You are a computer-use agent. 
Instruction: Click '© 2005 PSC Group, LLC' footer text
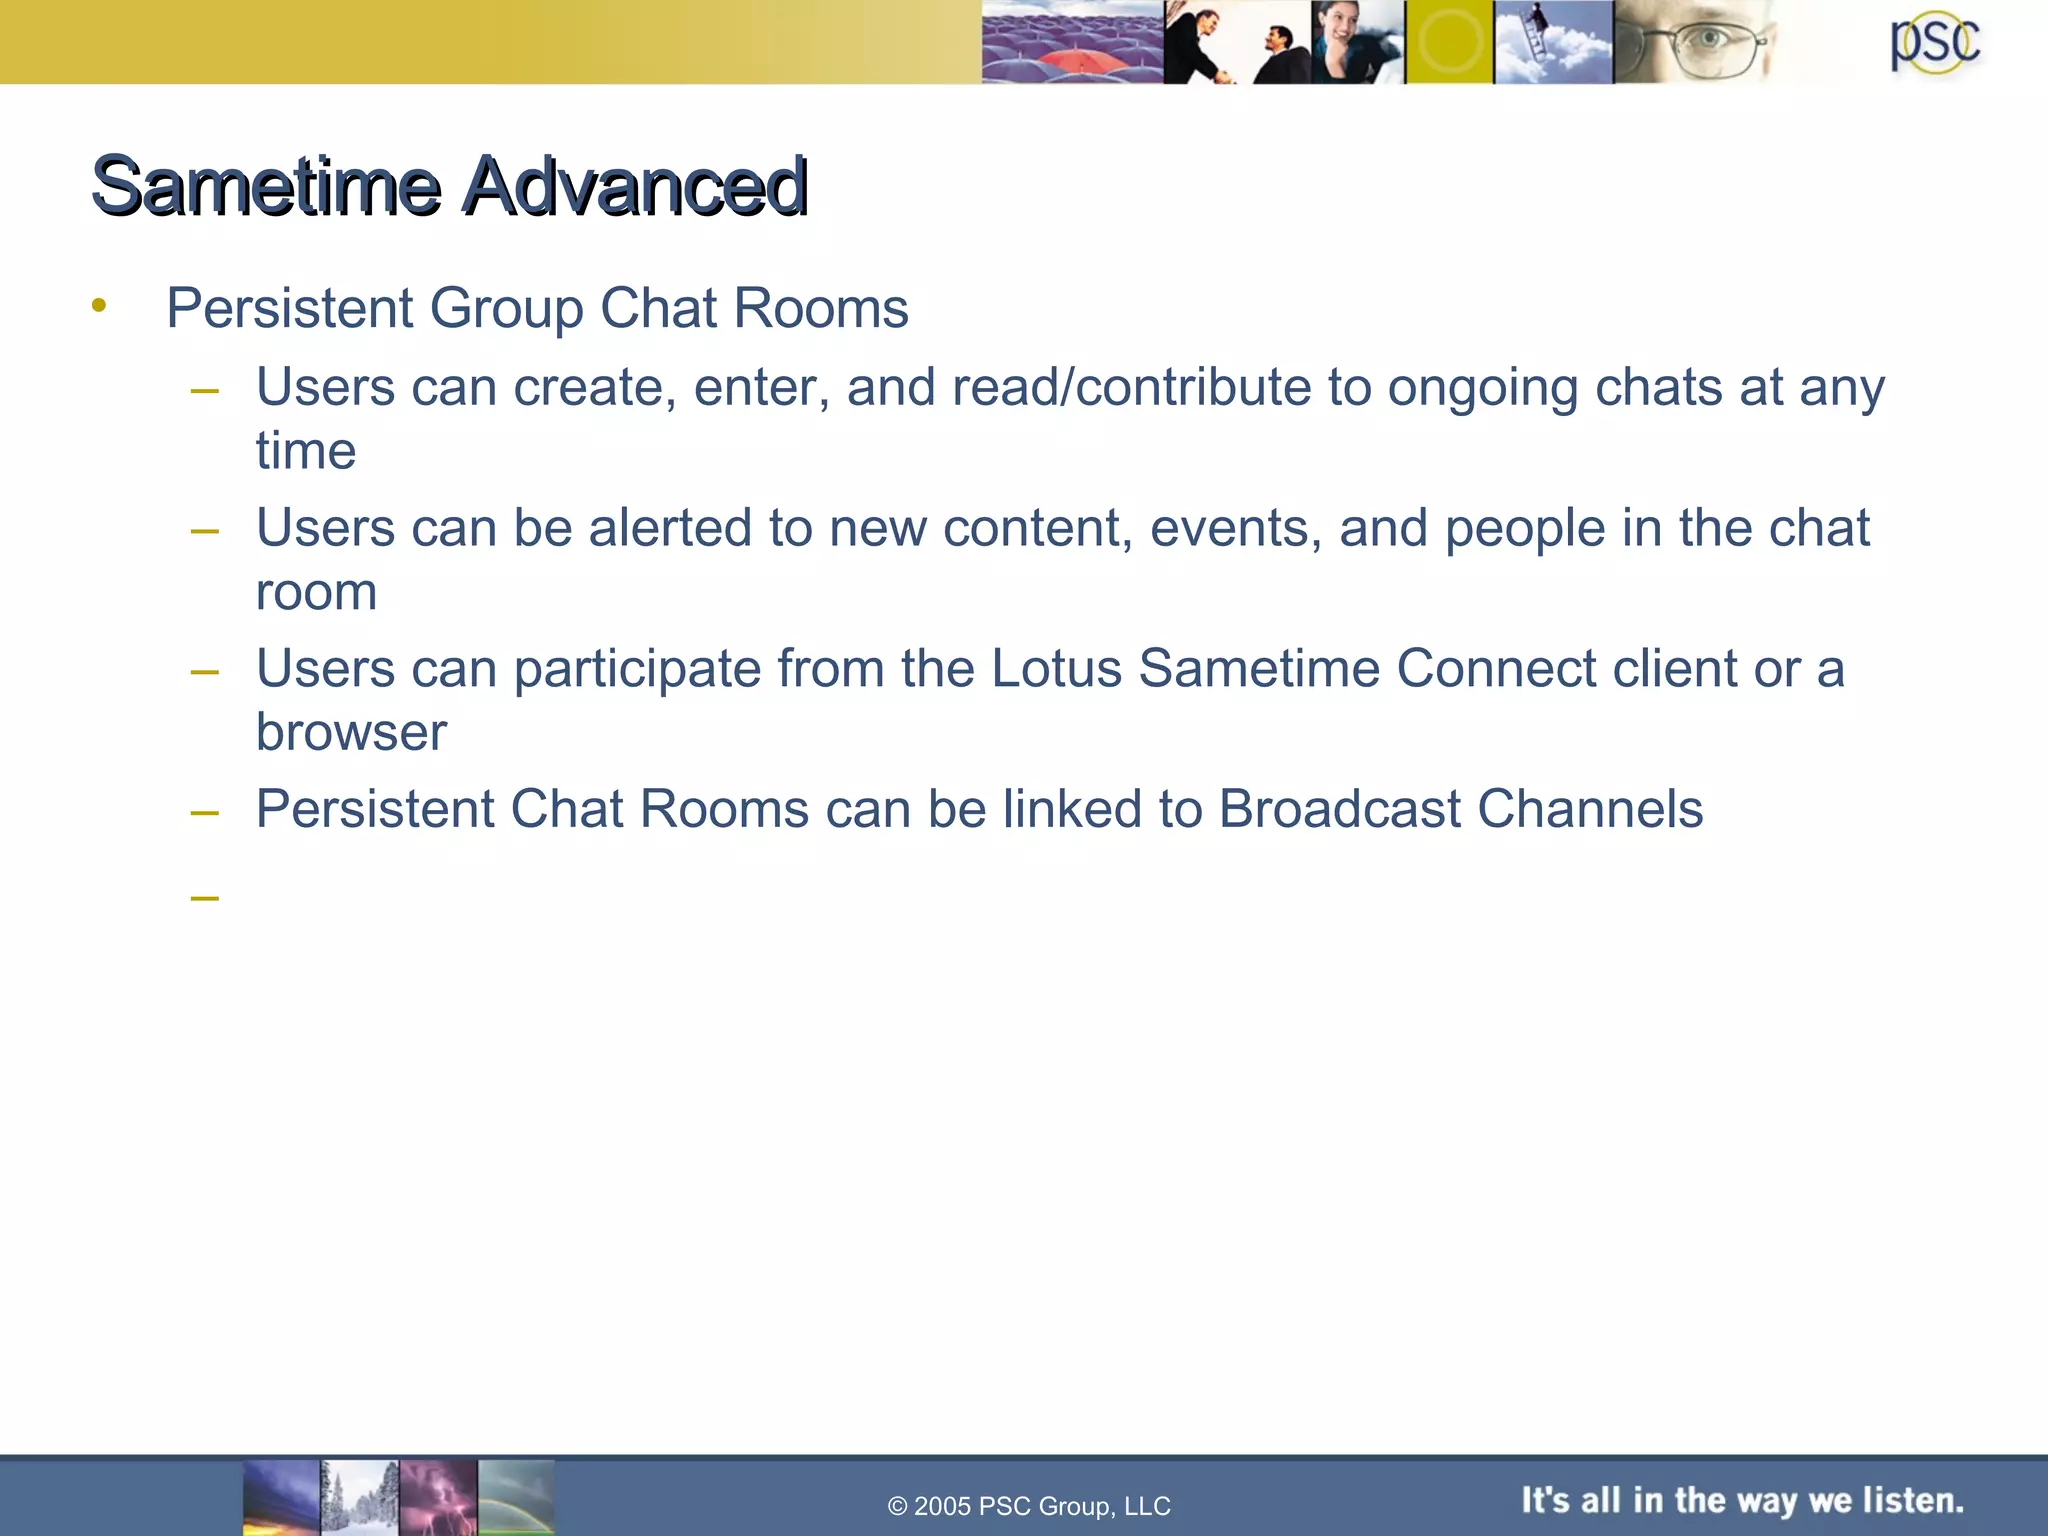pyautogui.click(x=1029, y=1506)
